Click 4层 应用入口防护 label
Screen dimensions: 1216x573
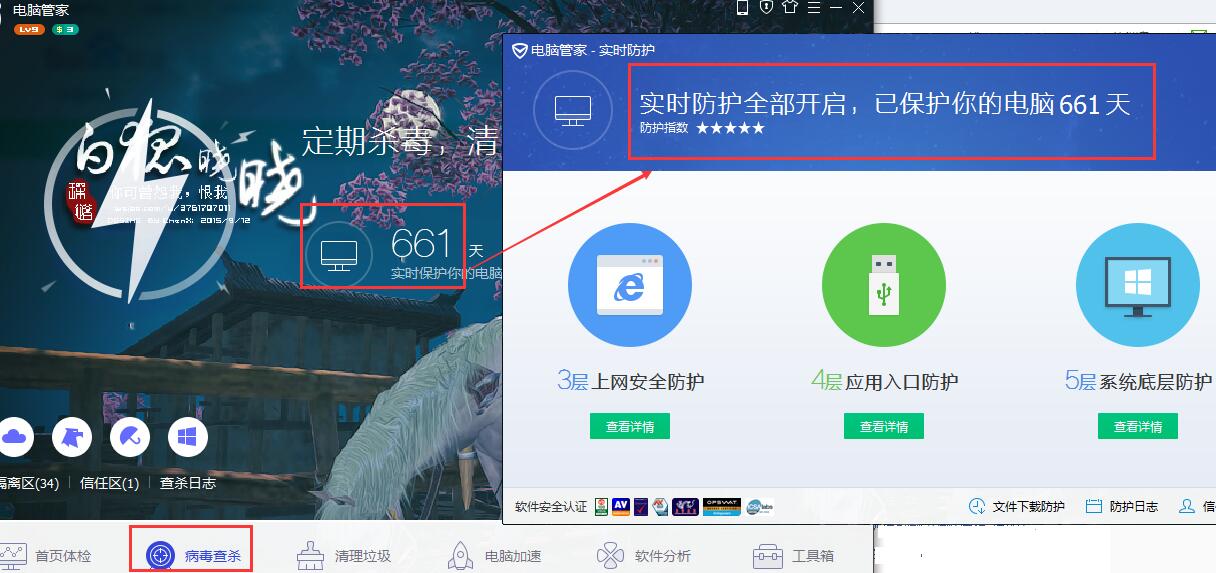[884, 381]
